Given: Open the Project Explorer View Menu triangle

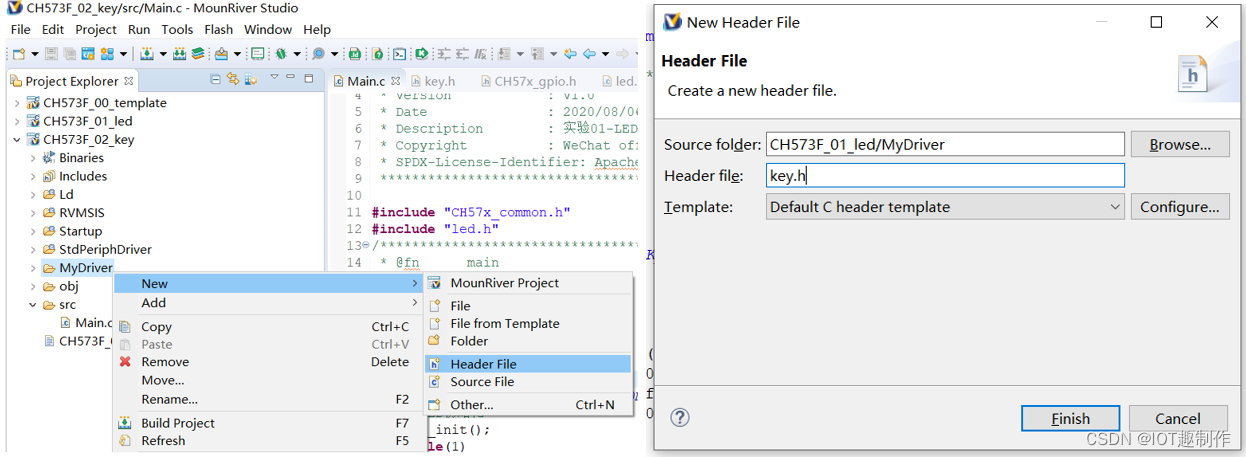Looking at the screenshot, I should point(274,77).
